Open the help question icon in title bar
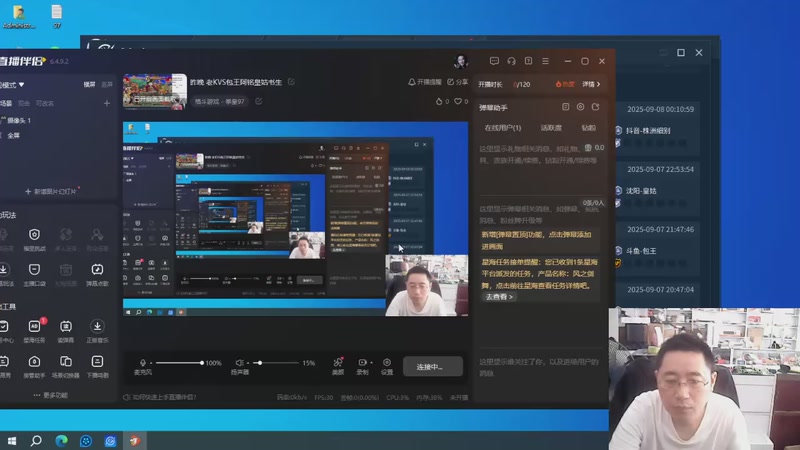This screenshot has width=800, height=450. 529,61
